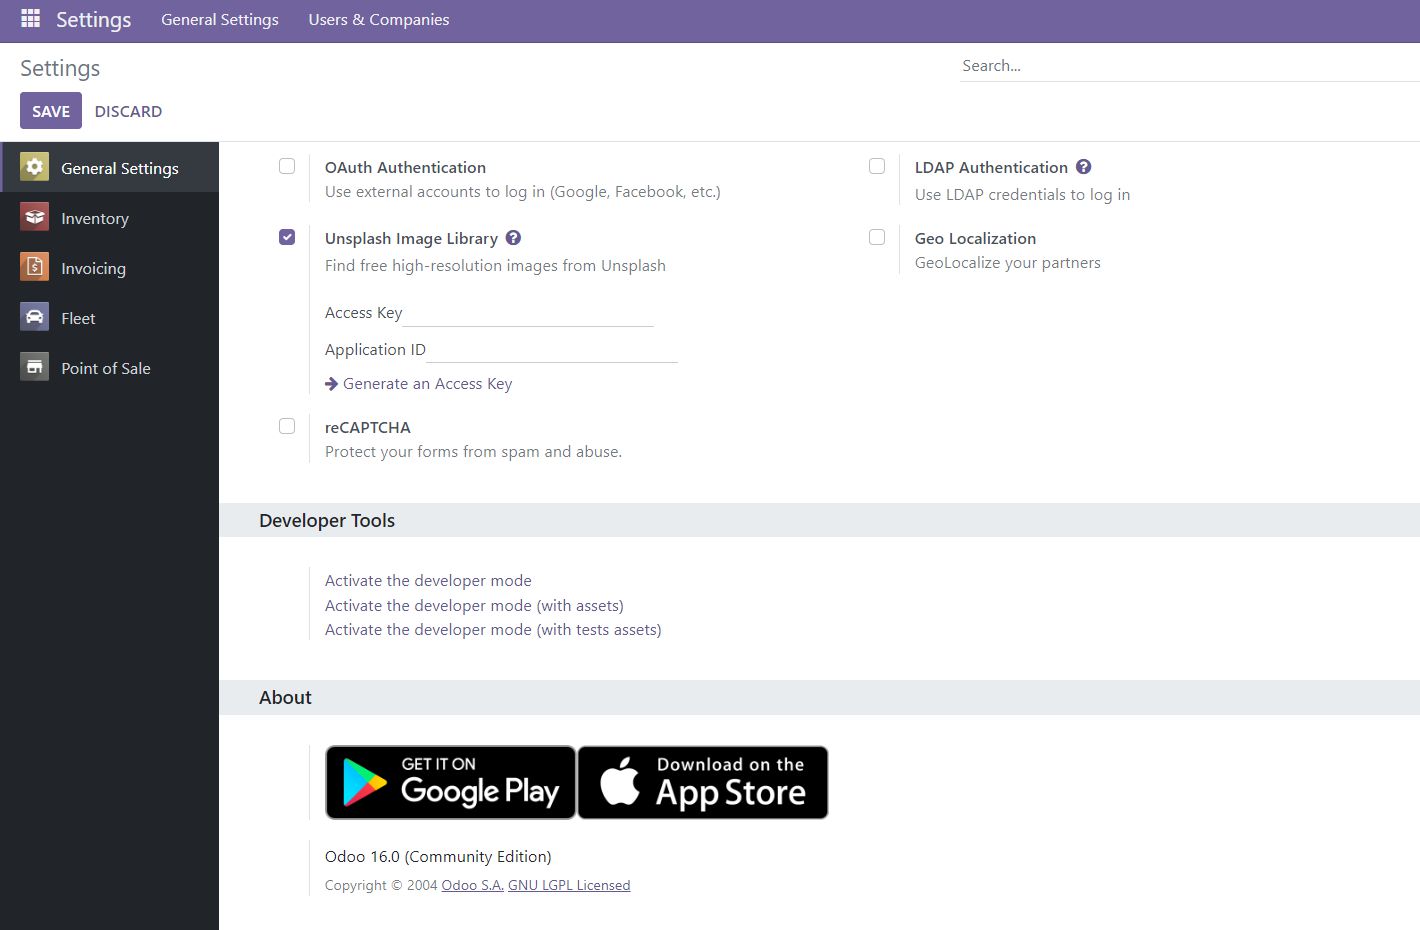Click the Get it on Google Play badge
The height and width of the screenshot is (930, 1420).
point(450,782)
